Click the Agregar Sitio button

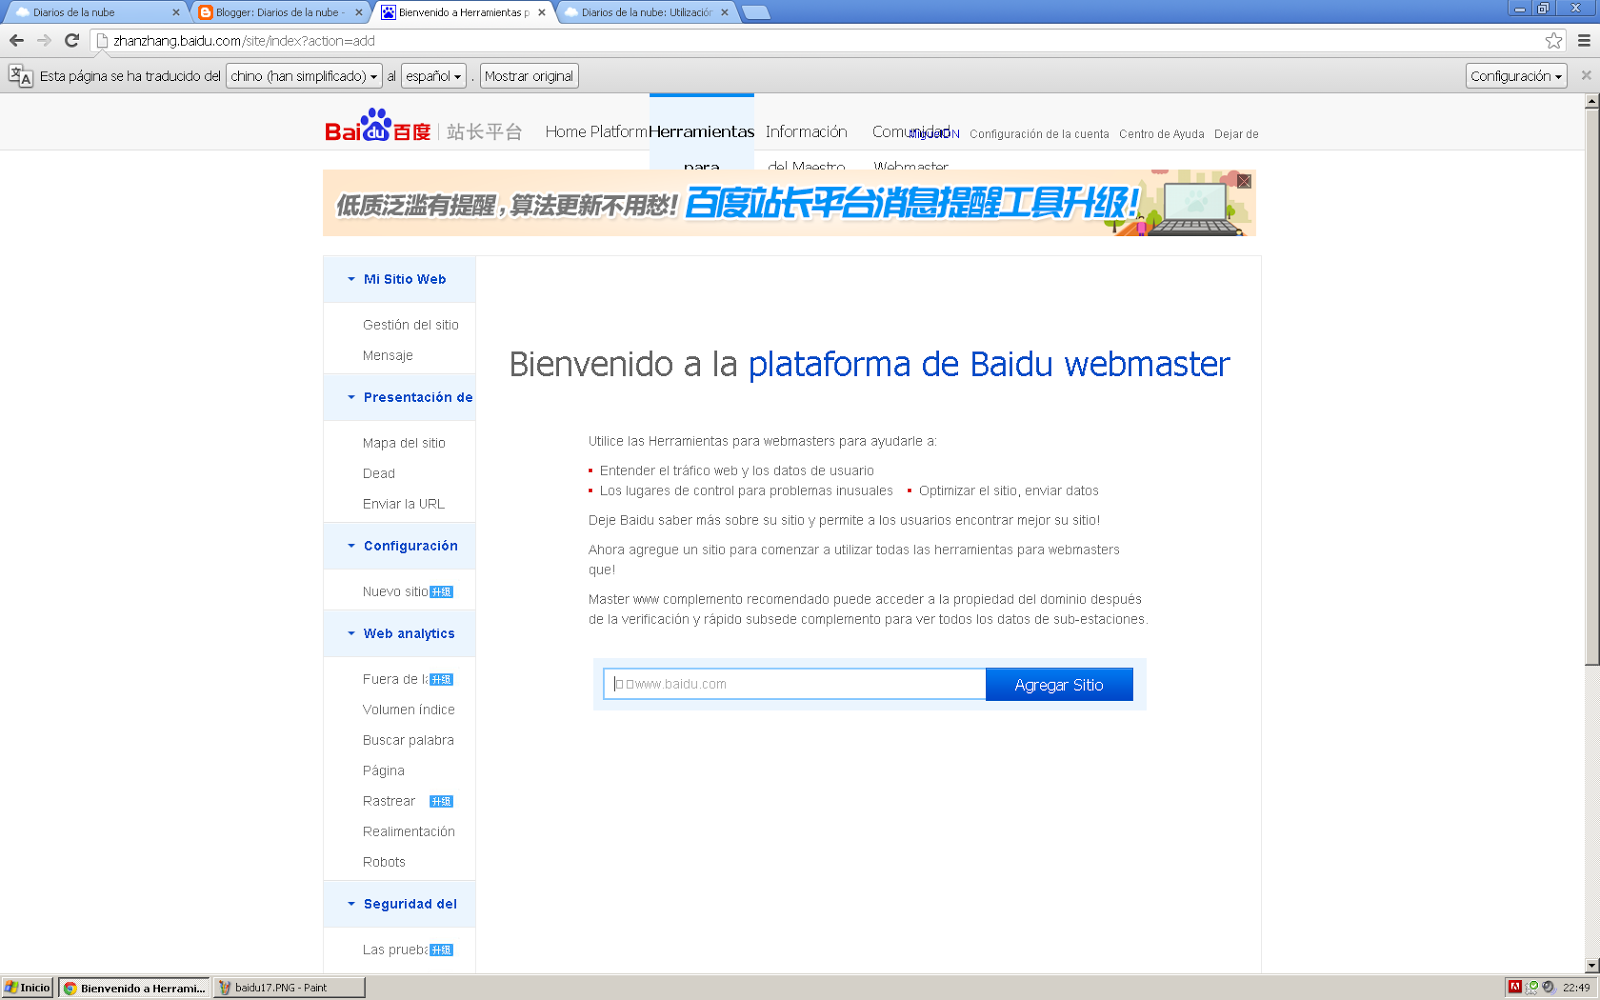pyautogui.click(x=1059, y=685)
